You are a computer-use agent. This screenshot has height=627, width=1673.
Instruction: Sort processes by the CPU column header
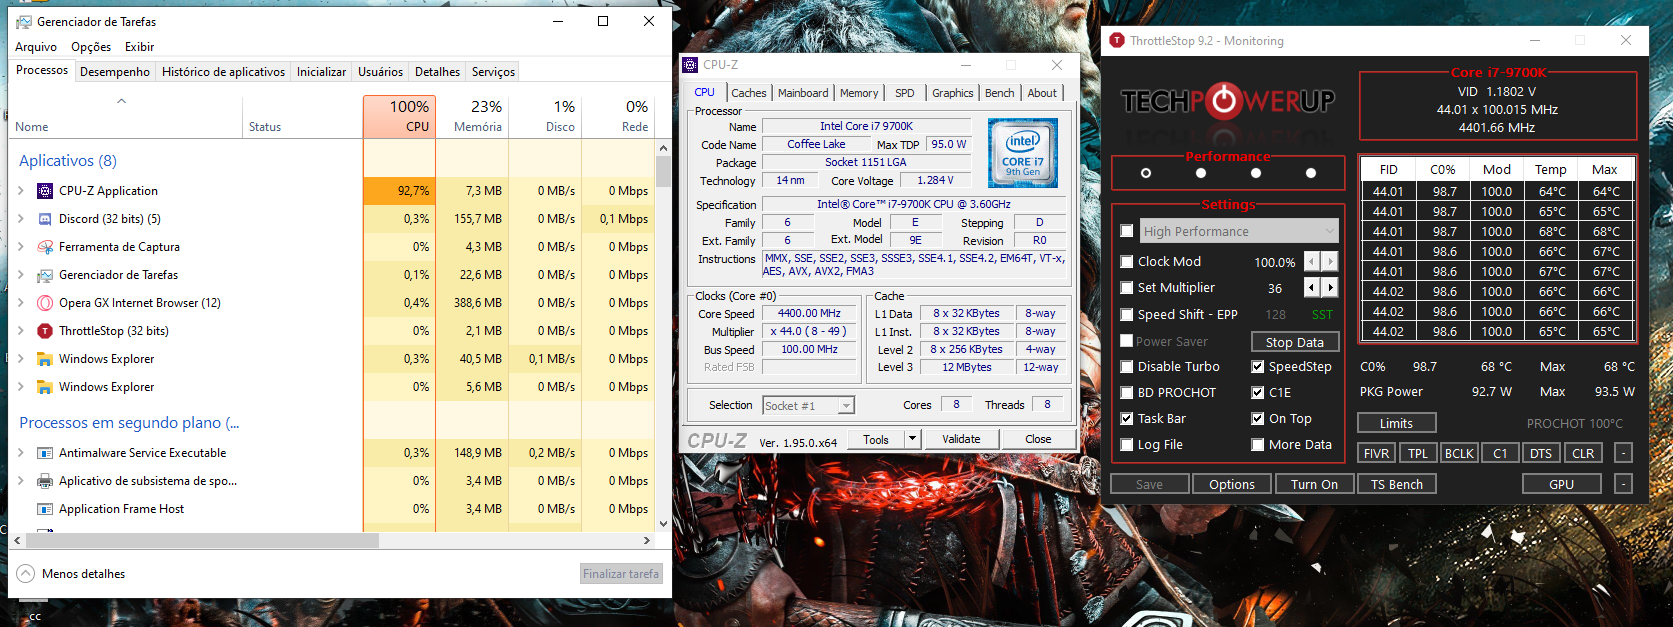point(399,116)
